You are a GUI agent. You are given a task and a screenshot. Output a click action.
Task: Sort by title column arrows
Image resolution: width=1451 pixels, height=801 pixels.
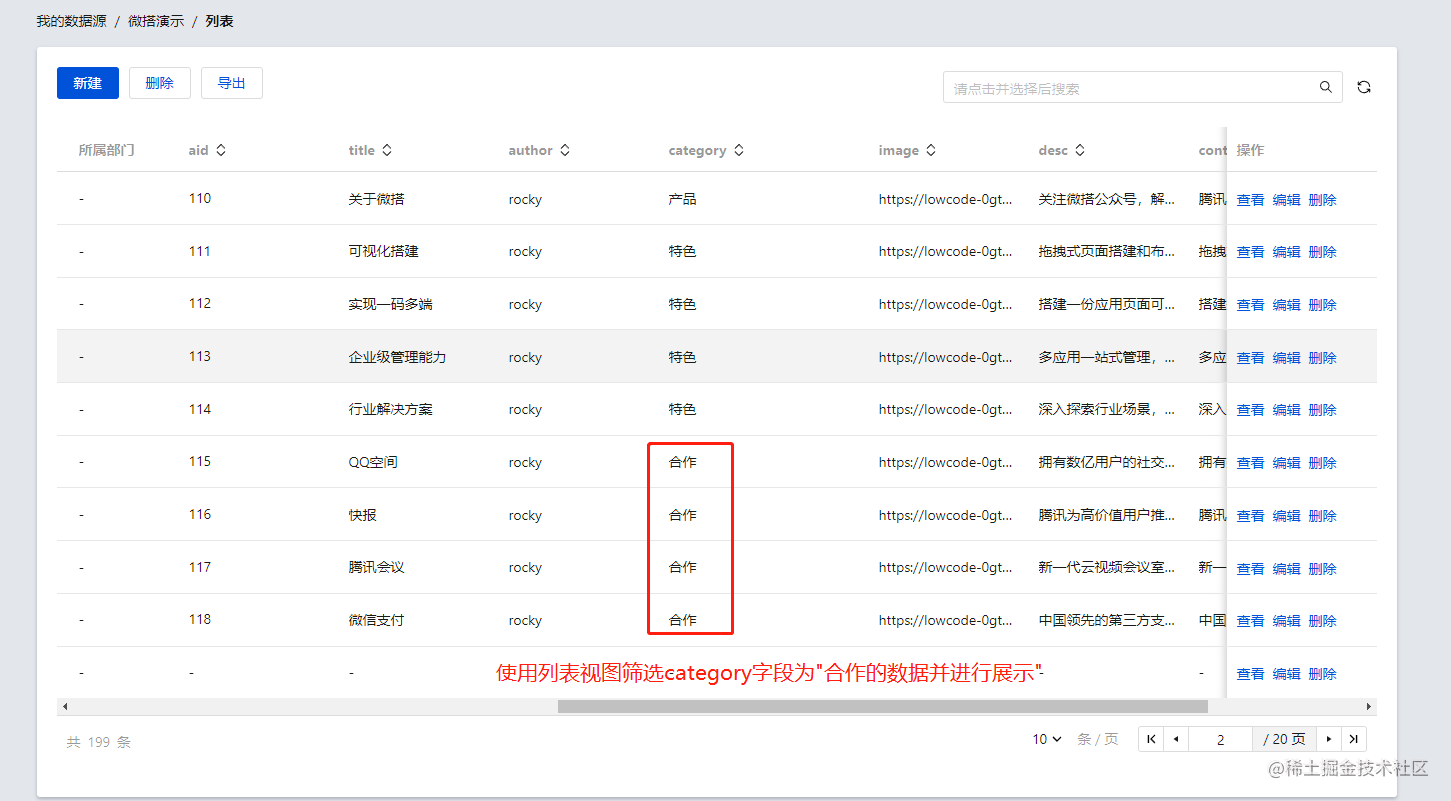tap(387, 150)
